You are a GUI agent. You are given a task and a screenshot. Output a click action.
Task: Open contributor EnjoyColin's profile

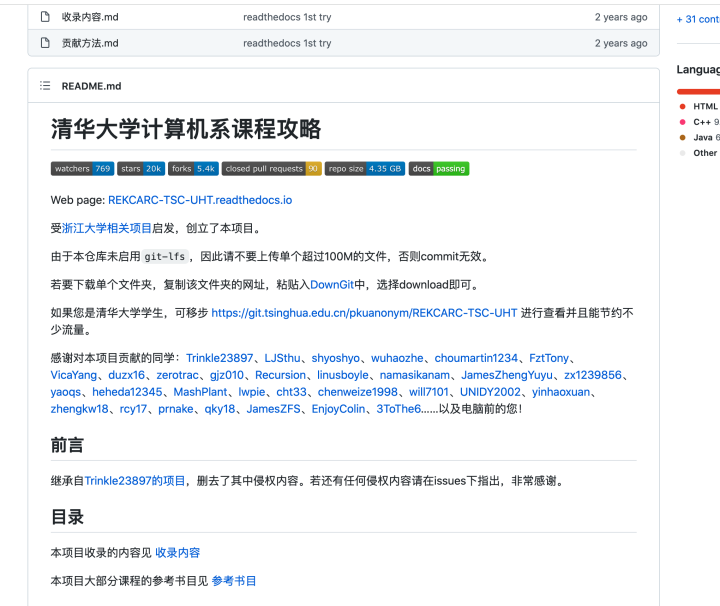pyautogui.click(x=338, y=409)
